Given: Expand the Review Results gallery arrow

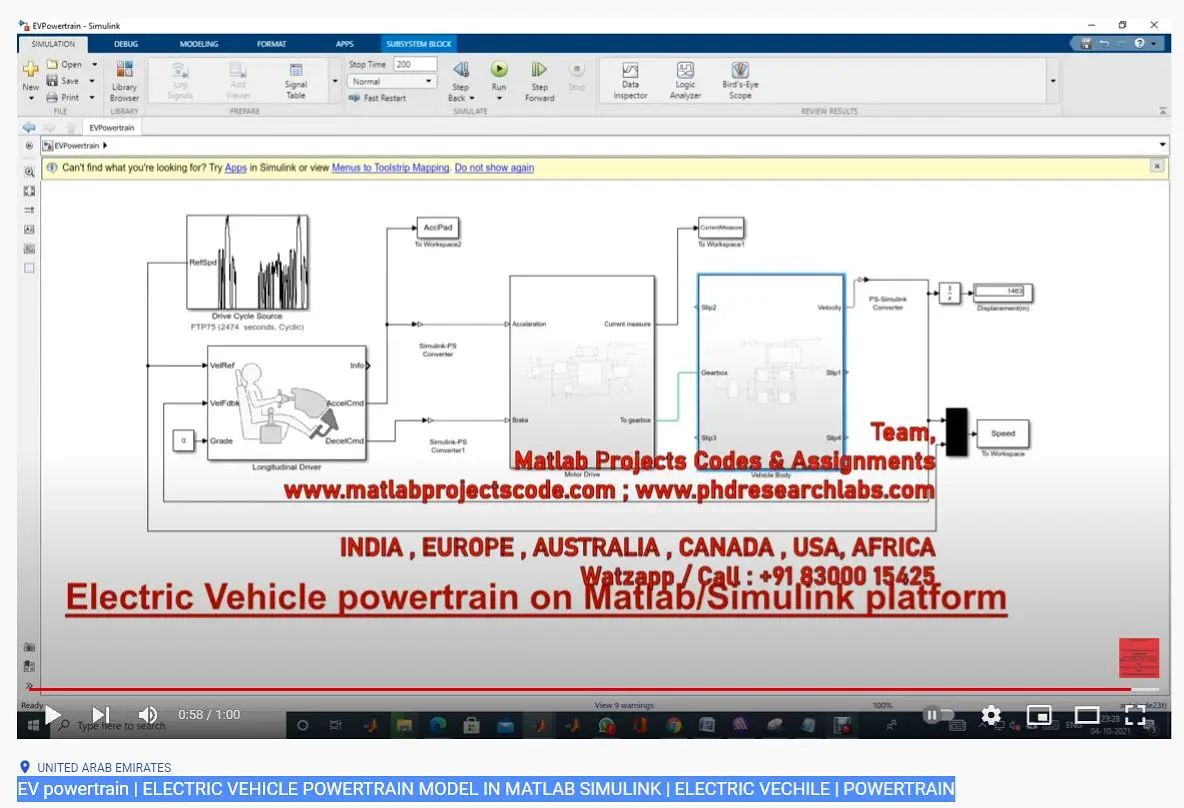Looking at the screenshot, I should (1053, 81).
